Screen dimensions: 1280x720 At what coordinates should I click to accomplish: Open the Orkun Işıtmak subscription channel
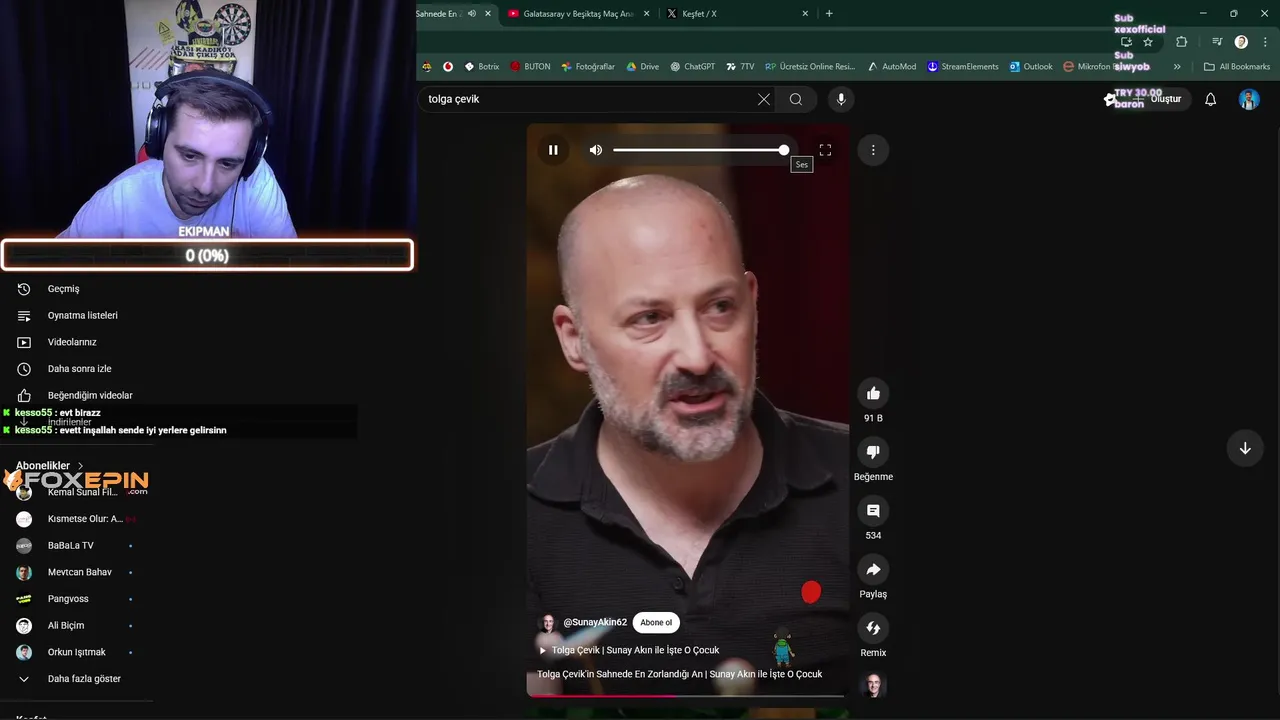click(78, 652)
